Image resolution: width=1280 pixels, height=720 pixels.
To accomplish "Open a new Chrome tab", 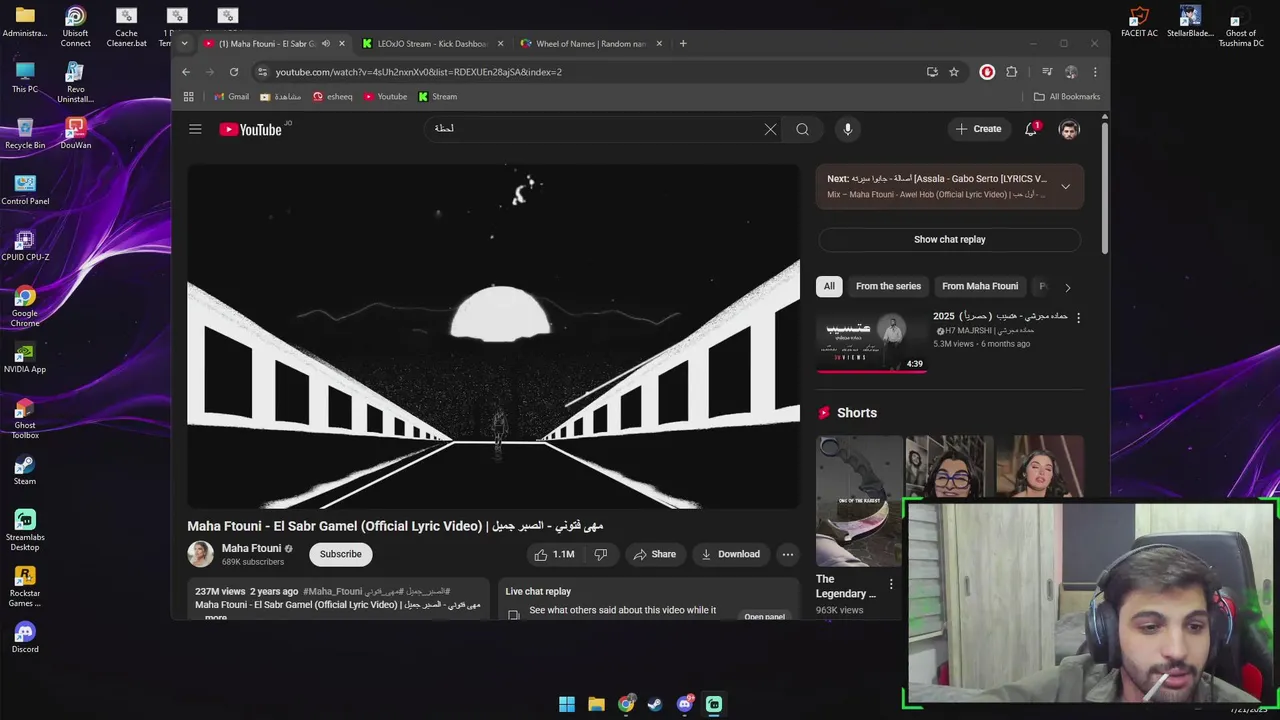I will 683,44.
